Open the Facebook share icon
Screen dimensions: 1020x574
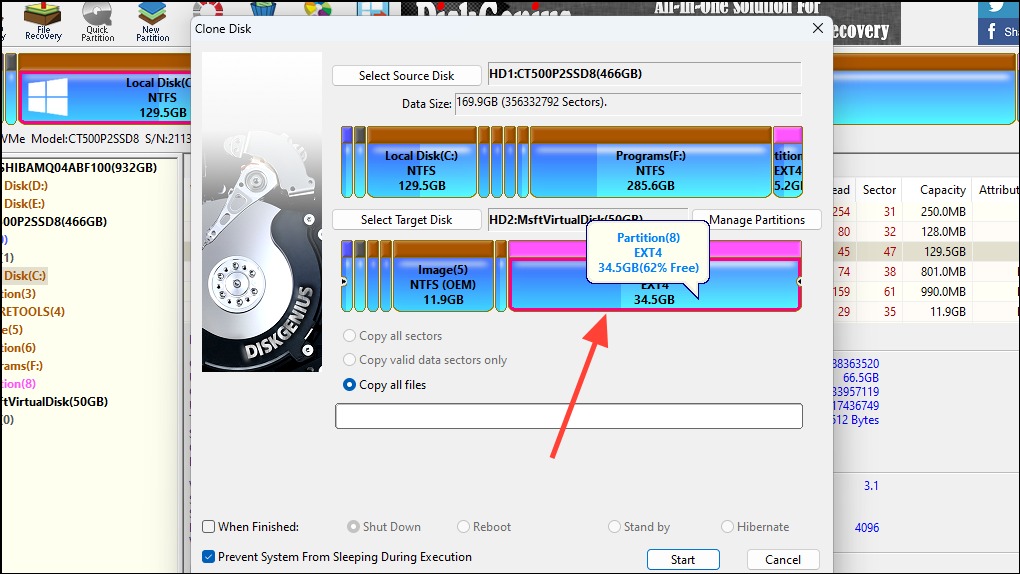999,31
